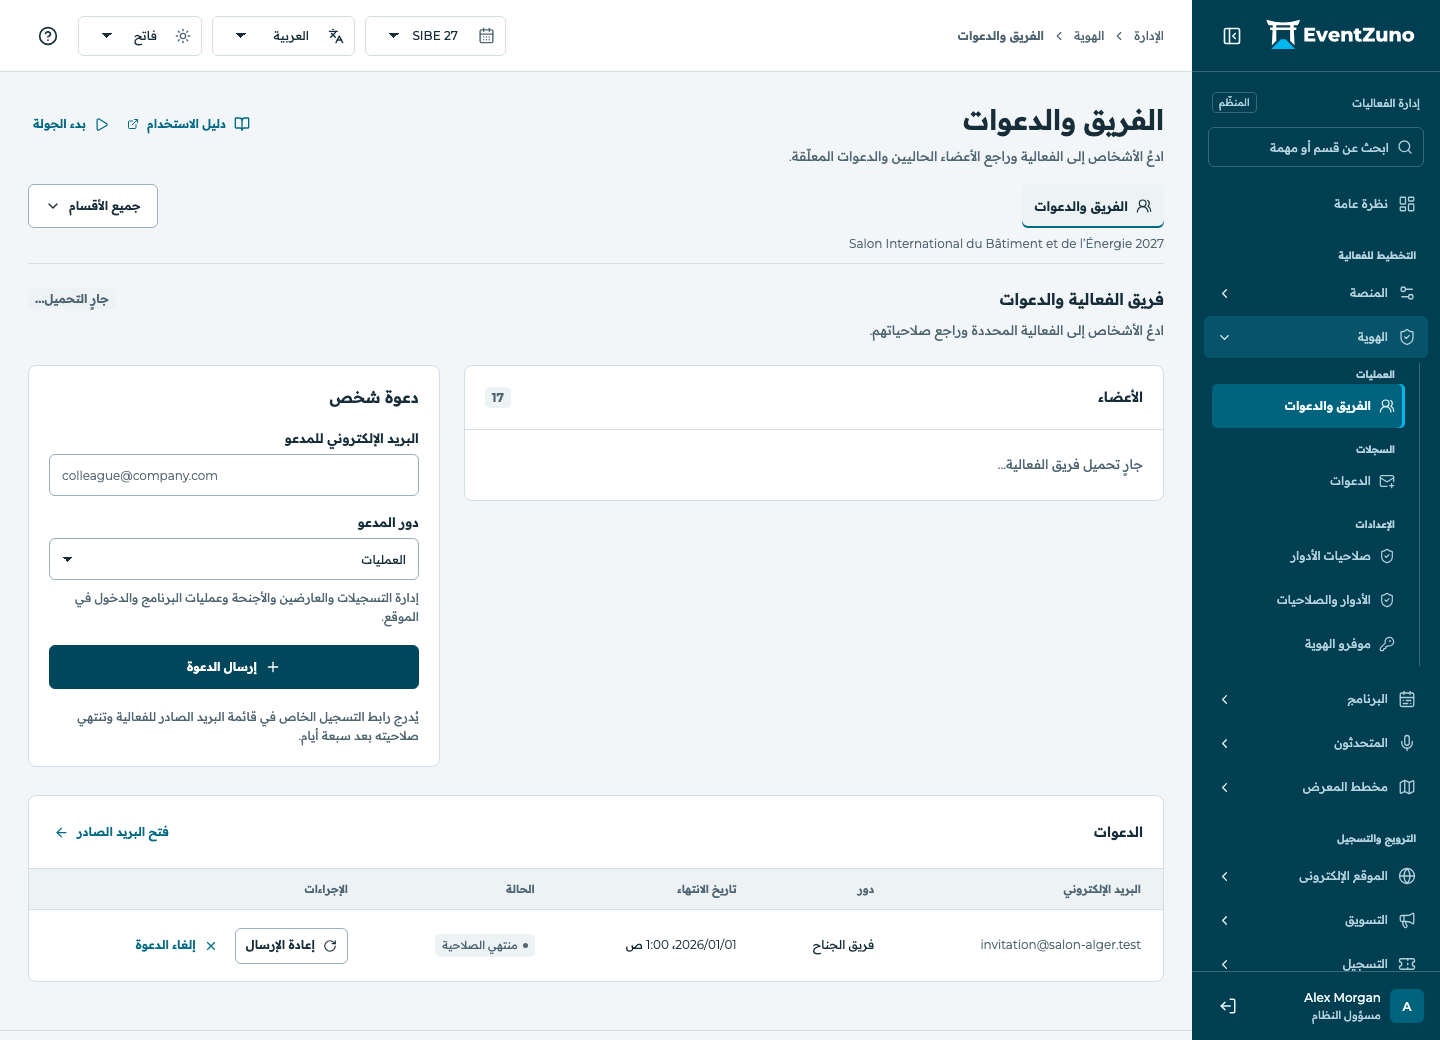Expand the البرنامج sidebar section

point(1316,699)
